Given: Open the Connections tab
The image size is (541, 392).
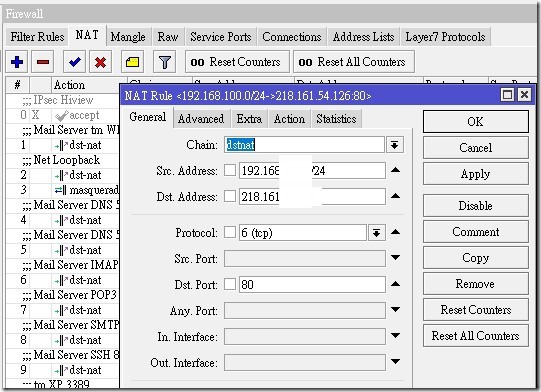Looking at the screenshot, I should coord(292,37).
